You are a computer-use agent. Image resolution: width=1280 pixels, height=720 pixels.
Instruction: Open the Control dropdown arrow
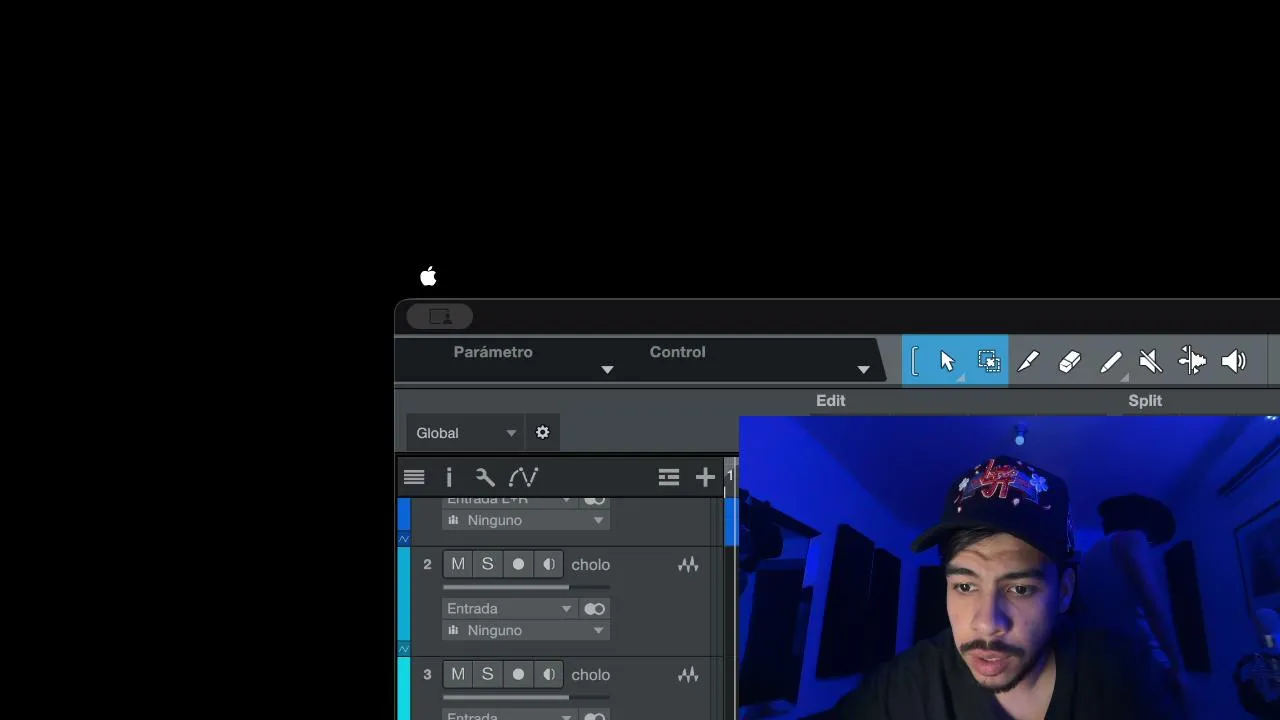[x=863, y=370]
